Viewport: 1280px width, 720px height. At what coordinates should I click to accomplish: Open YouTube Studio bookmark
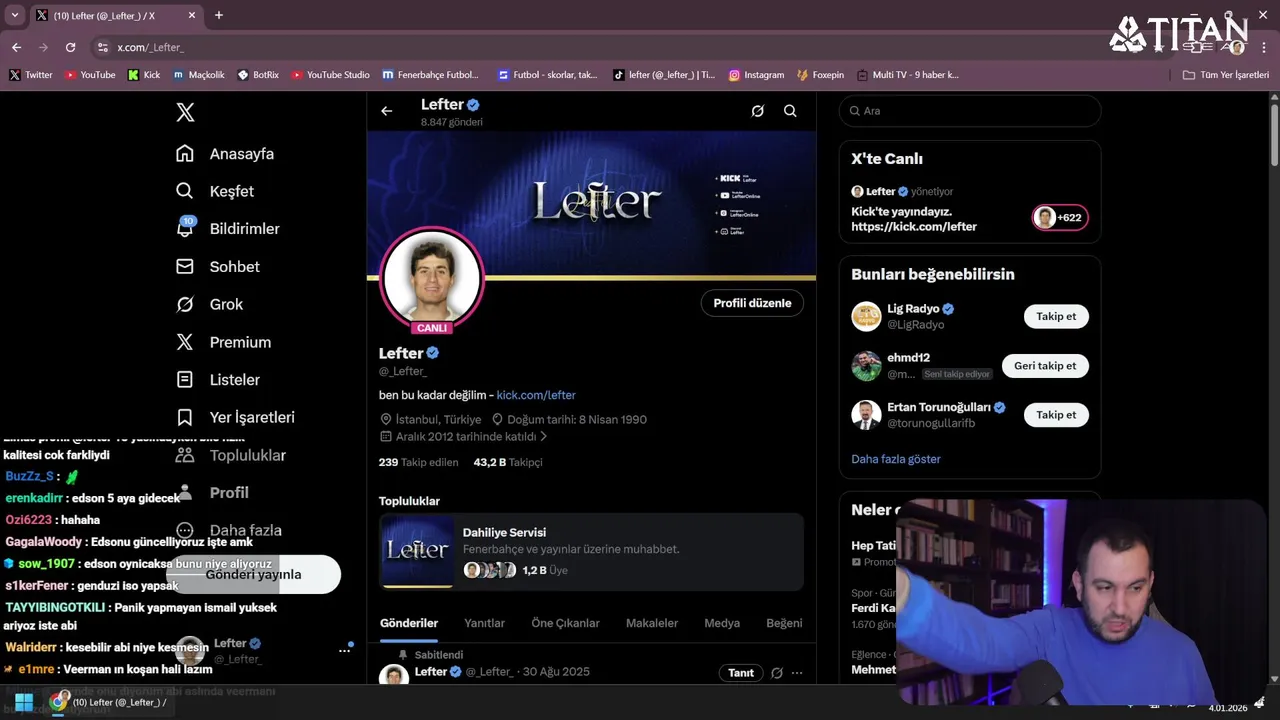(330, 75)
